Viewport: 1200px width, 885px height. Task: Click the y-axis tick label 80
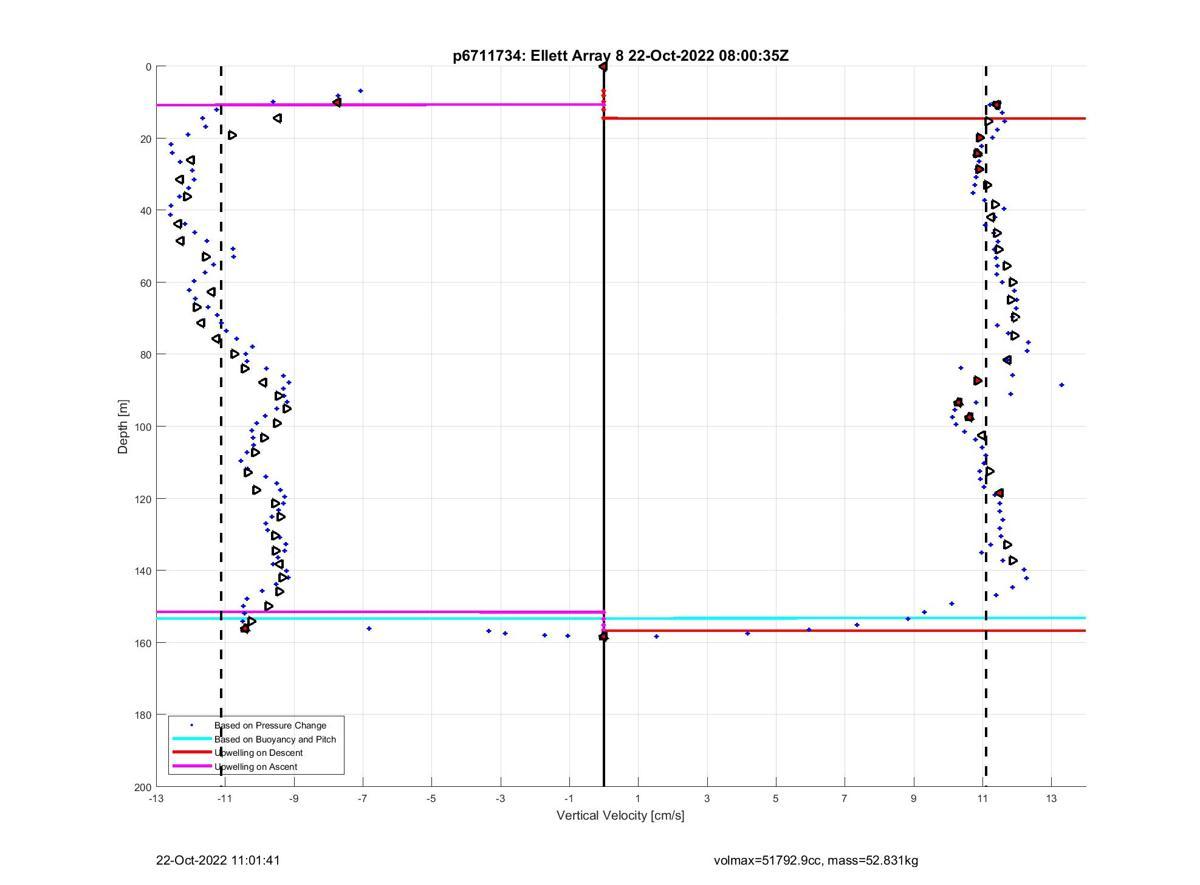[146, 355]
